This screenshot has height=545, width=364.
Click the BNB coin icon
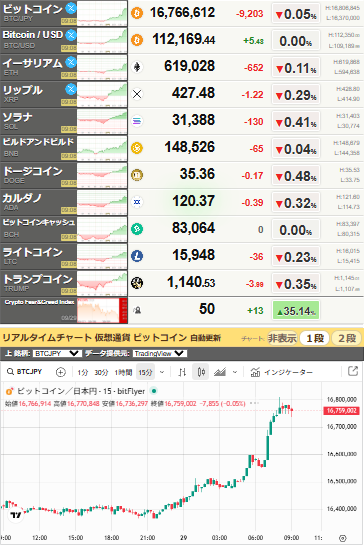pos(137,148)
